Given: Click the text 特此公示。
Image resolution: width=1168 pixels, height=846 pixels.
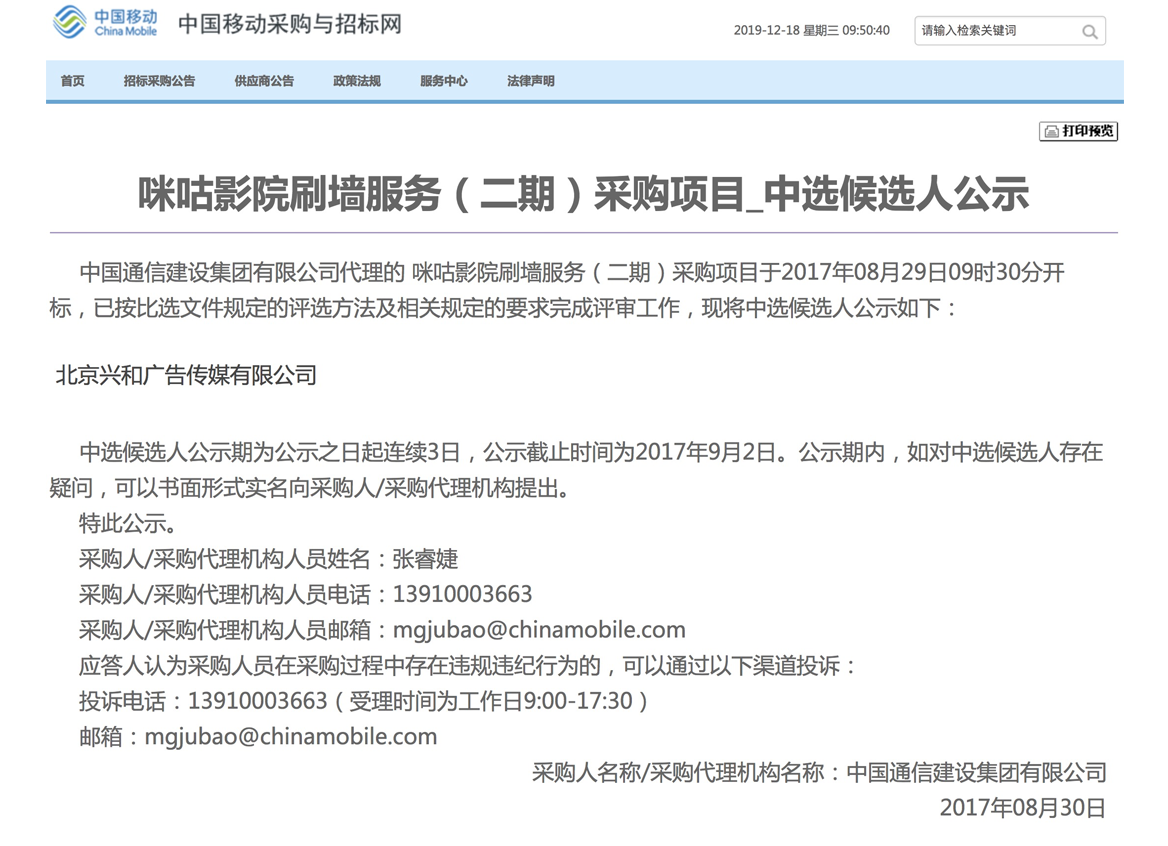Looking at the screenshot, I should (128, 523).
